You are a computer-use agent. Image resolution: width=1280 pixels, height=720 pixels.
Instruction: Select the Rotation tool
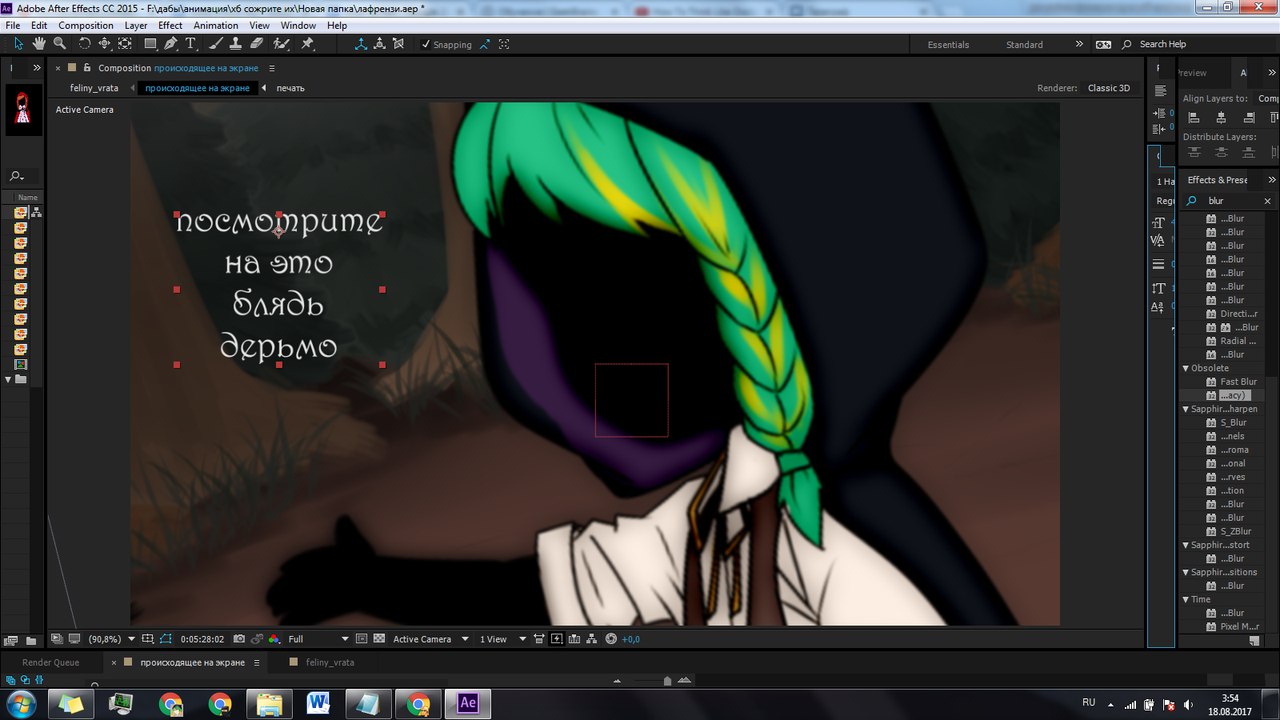(84, 44)
